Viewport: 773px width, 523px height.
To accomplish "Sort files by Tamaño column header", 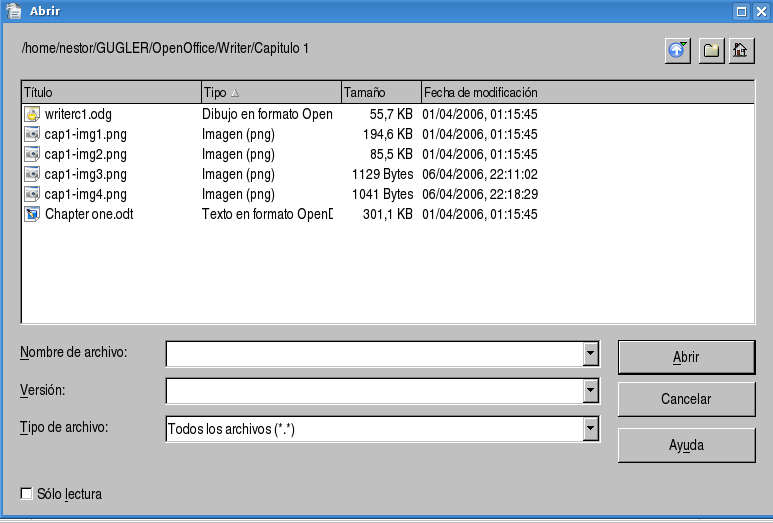I will (380, 92).
